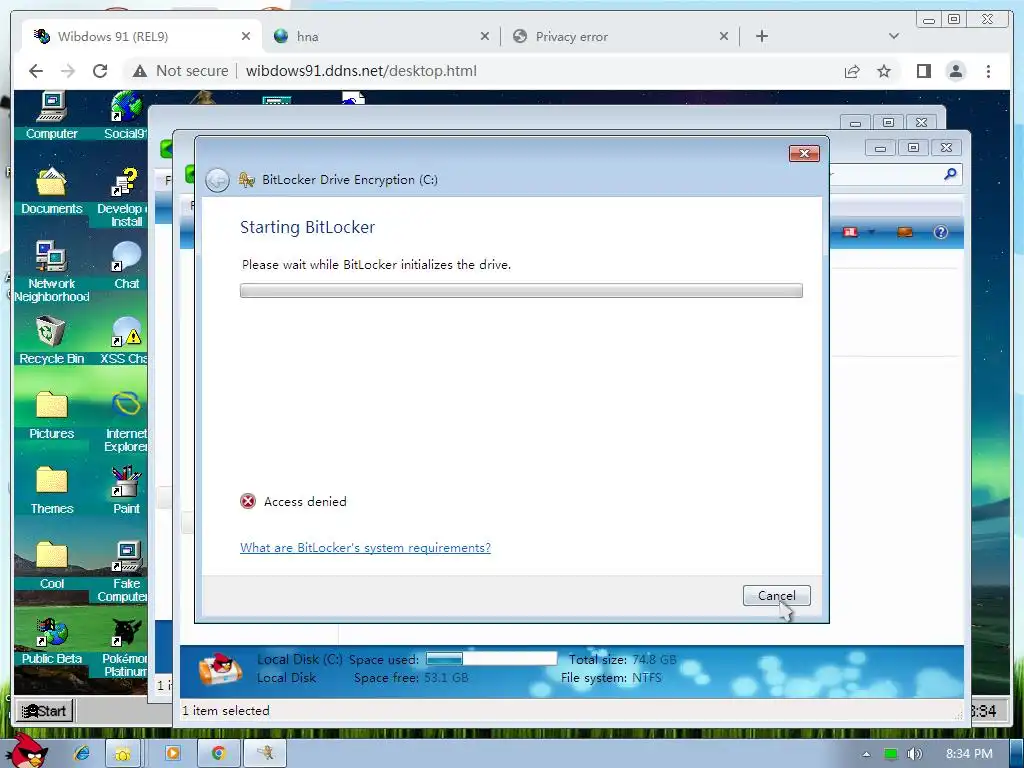Close the BitLocker Drive Encryption dialog

click(804, 153)
